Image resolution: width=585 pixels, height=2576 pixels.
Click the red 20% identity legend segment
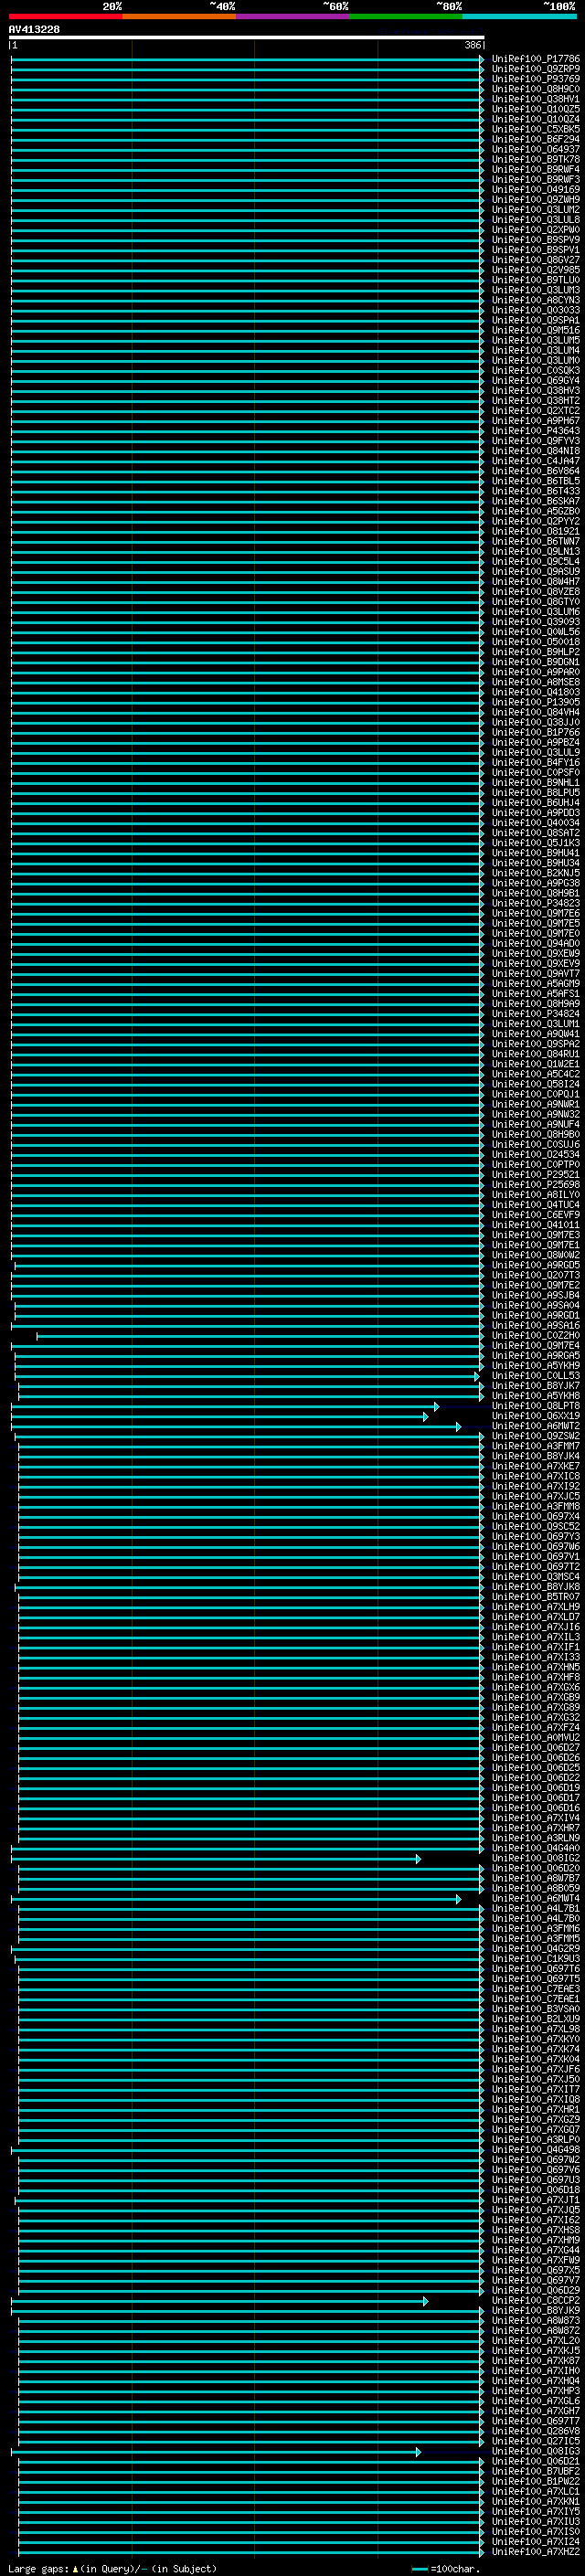(x=65, y=16)
